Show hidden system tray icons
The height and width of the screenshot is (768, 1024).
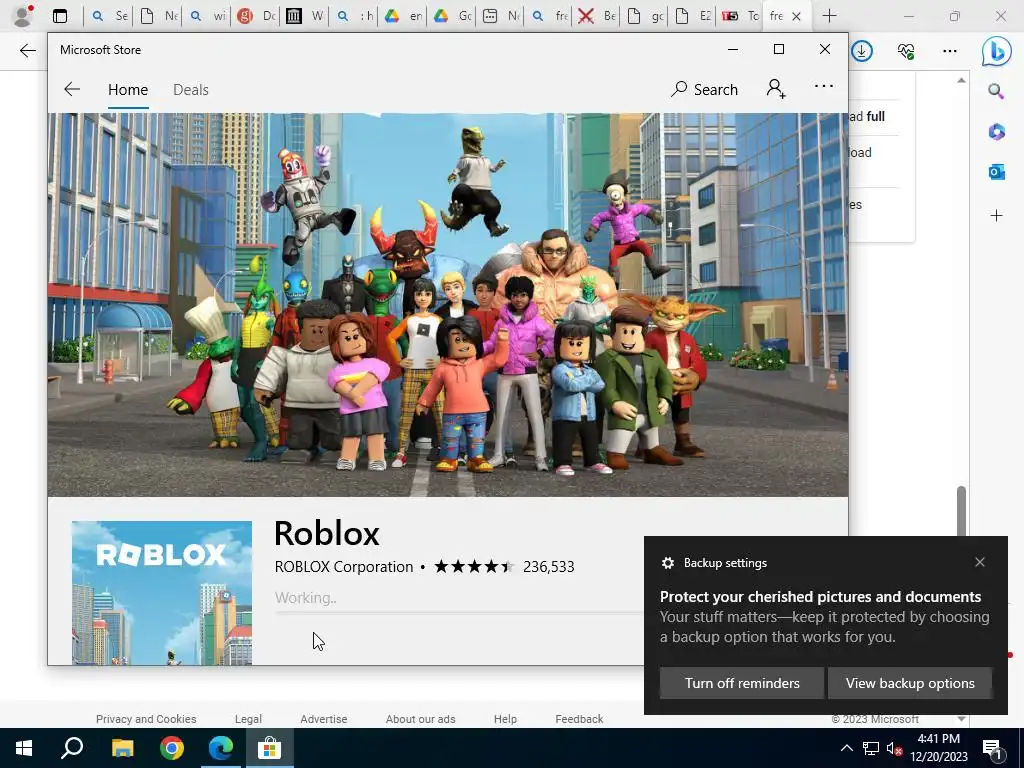(x=846, y=748)
